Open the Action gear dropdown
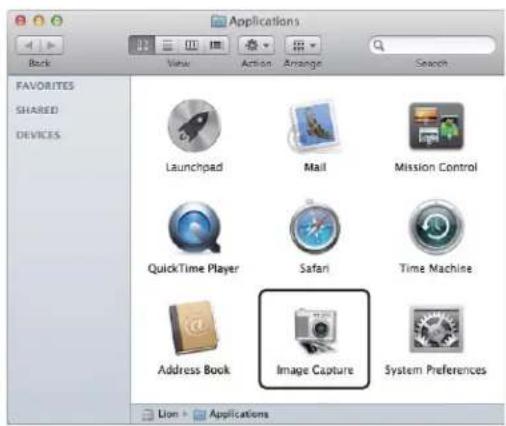The height and width of the screenshot is (426, 506). [x=256, y=45]
